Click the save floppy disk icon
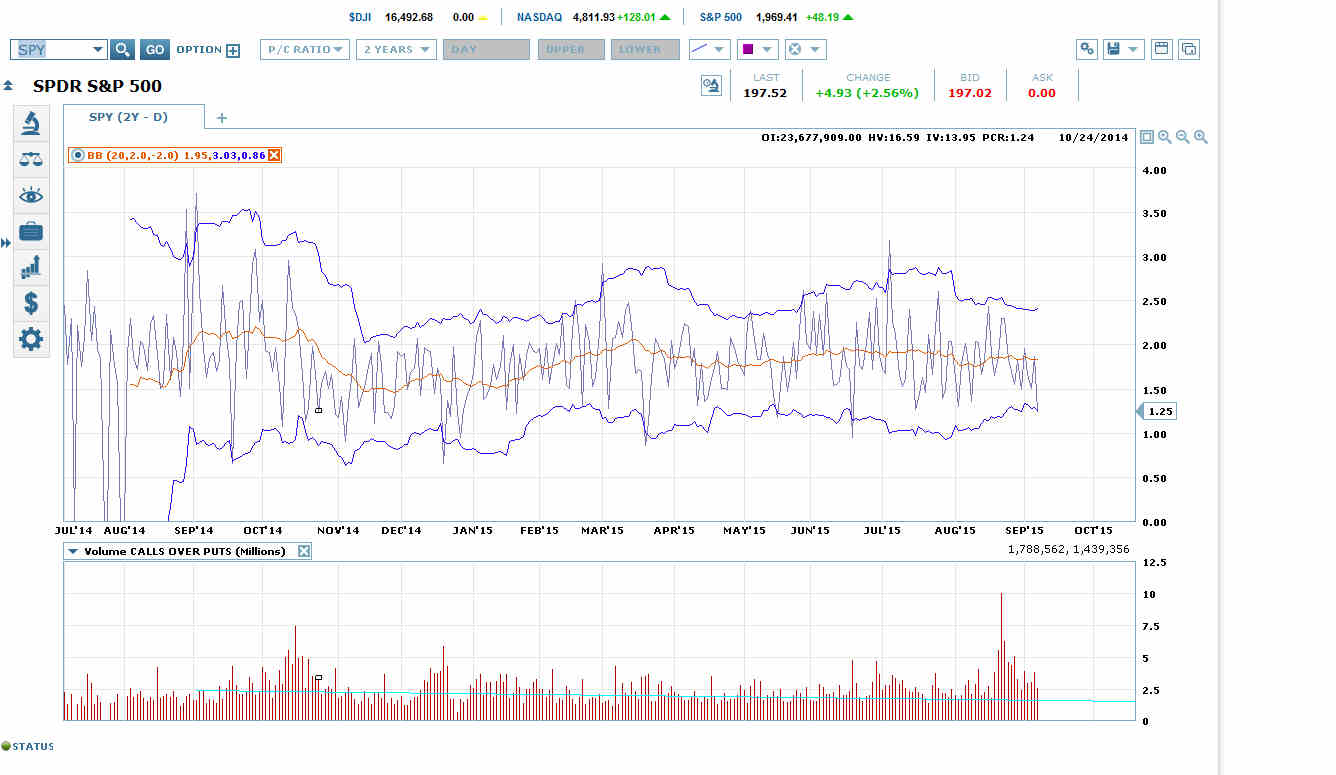The height and width of the screenshot is (775, 1336). tap(1113, 49)
